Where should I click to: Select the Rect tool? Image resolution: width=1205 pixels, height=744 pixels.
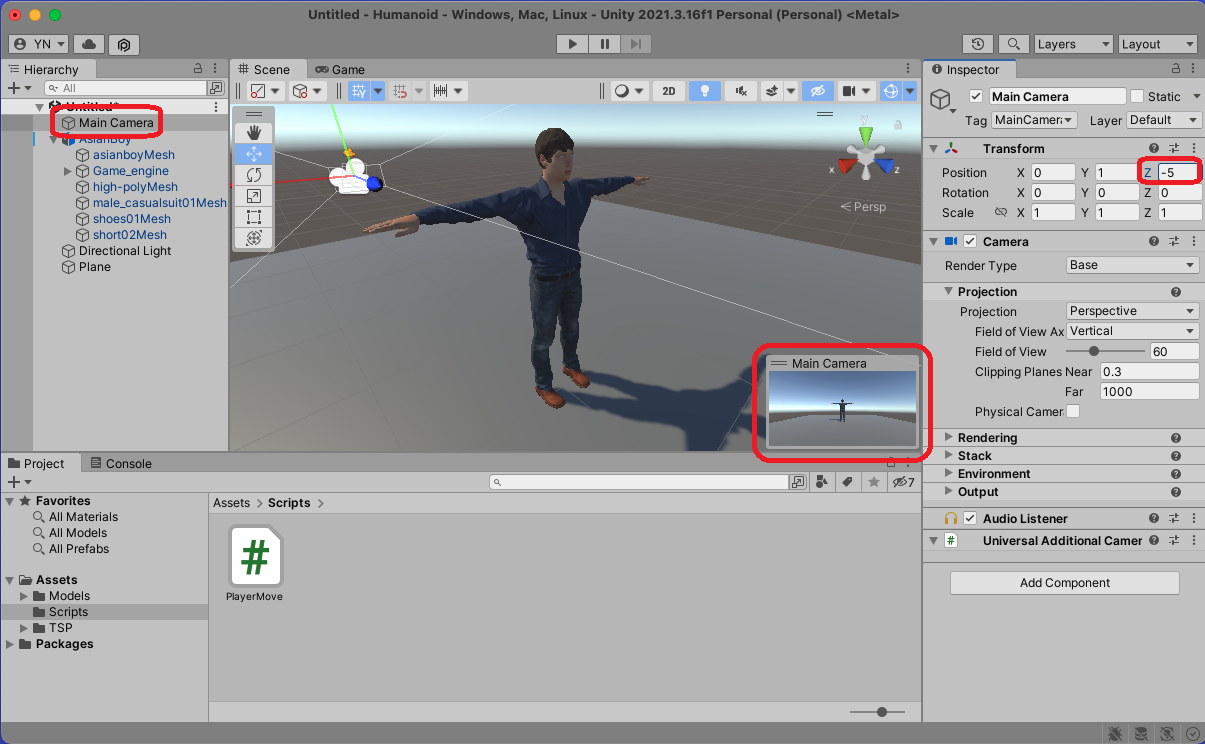point(253,217)
